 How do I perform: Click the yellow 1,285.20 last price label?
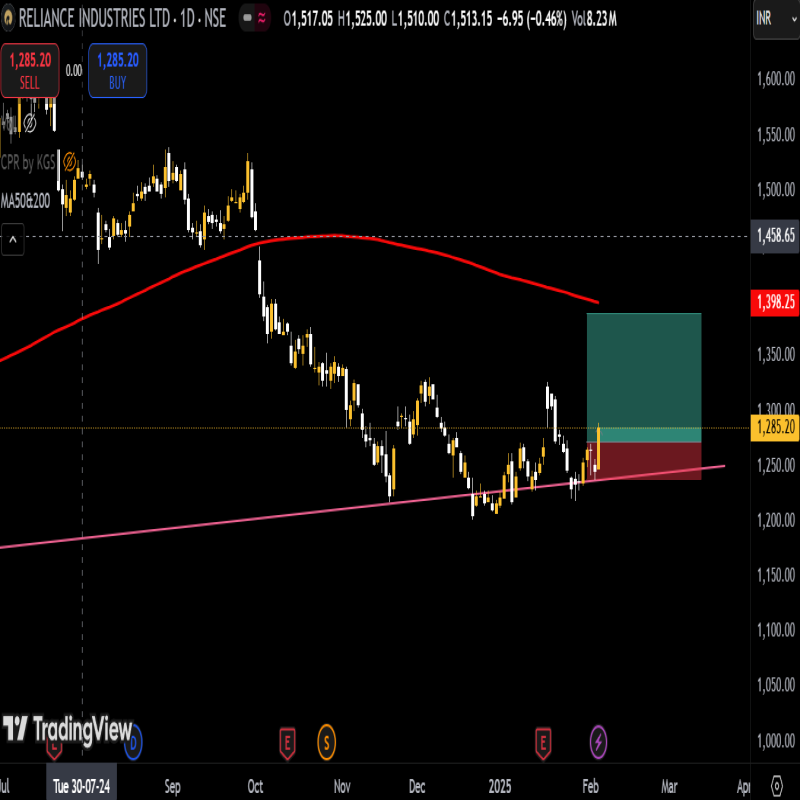[775, 426]
